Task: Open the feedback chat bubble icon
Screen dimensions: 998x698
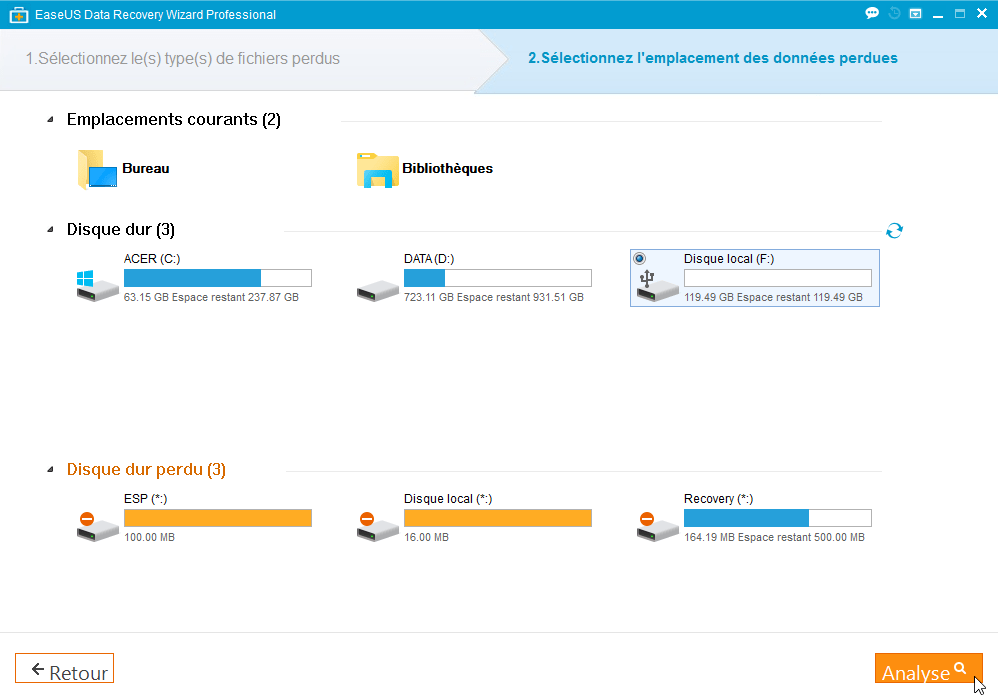Action: click(872, 13)
